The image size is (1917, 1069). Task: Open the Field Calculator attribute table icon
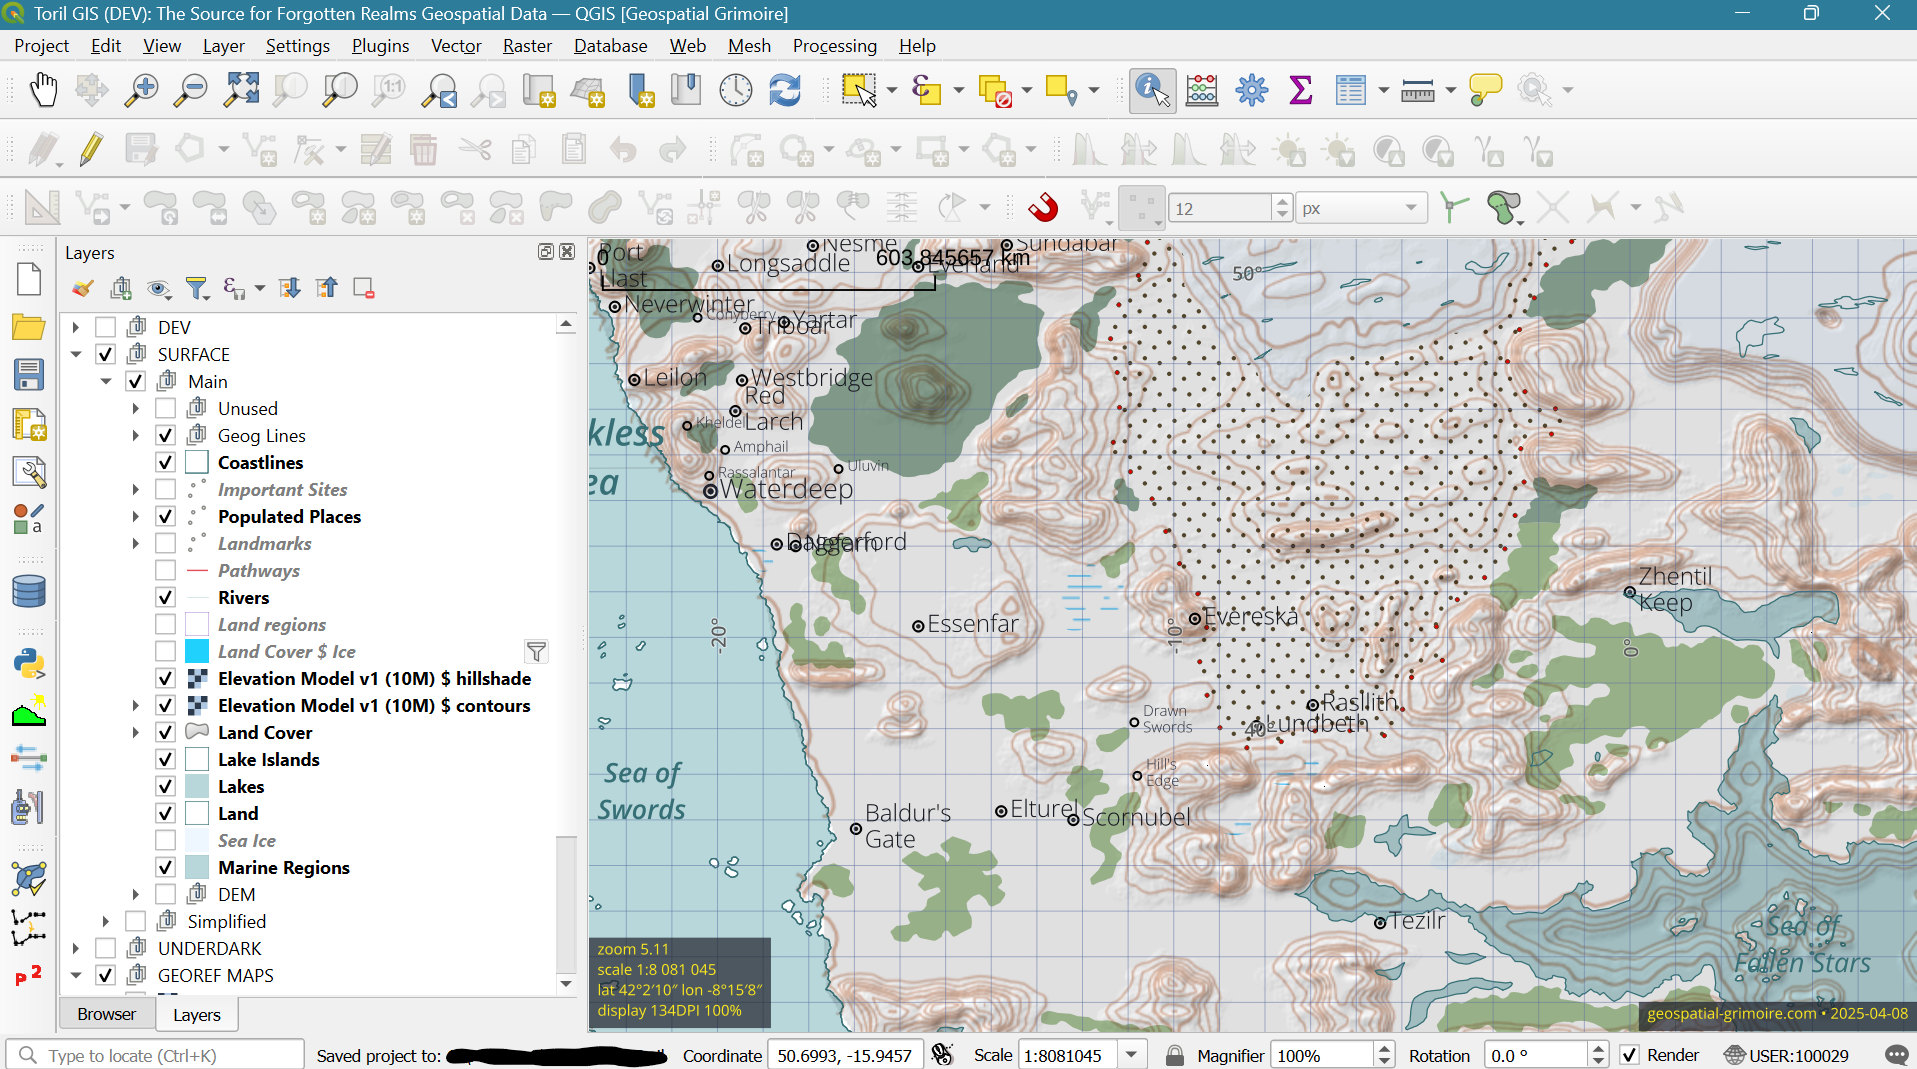tap(1202, 90)
